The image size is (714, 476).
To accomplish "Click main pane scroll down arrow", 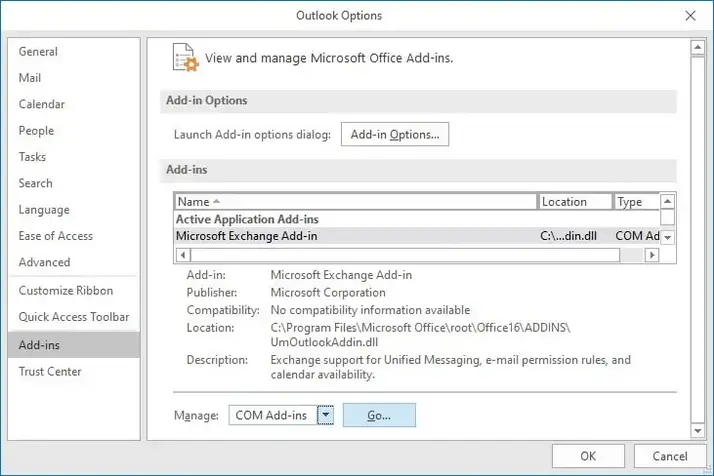I will 698,430.
